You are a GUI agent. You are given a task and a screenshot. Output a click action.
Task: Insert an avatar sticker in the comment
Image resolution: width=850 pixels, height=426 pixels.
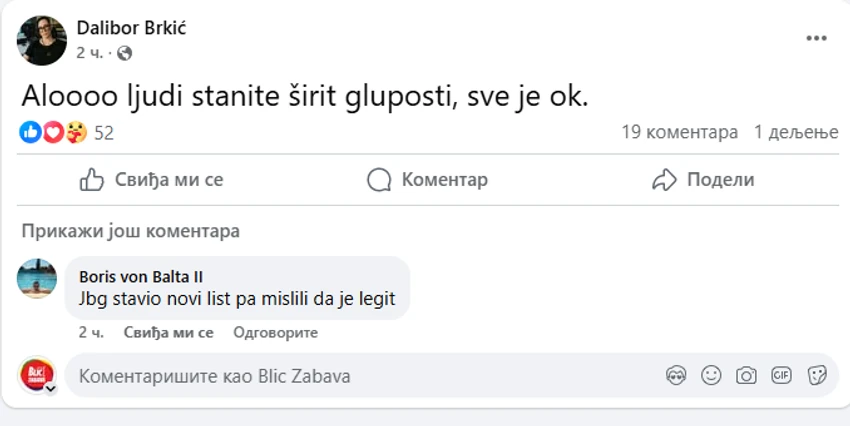pos(676,376)
